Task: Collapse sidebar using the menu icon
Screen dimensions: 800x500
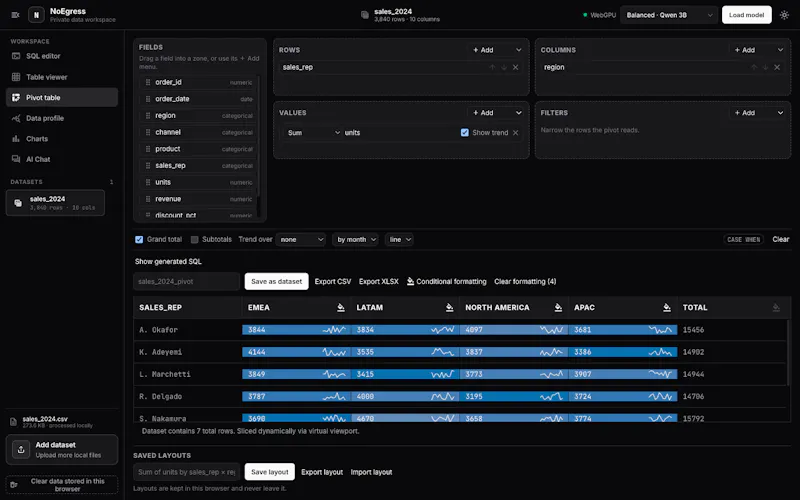Action: click(x=15, y=15)
